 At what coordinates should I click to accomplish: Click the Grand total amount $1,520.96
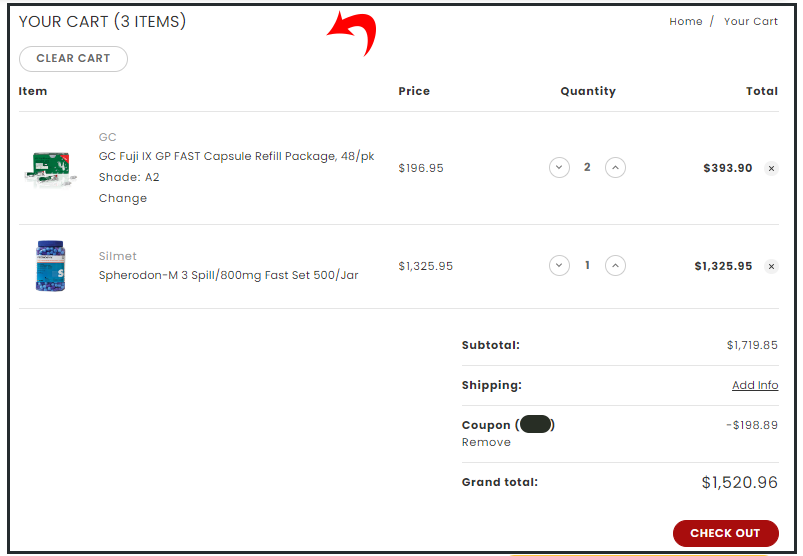click(x=739, y=482)
